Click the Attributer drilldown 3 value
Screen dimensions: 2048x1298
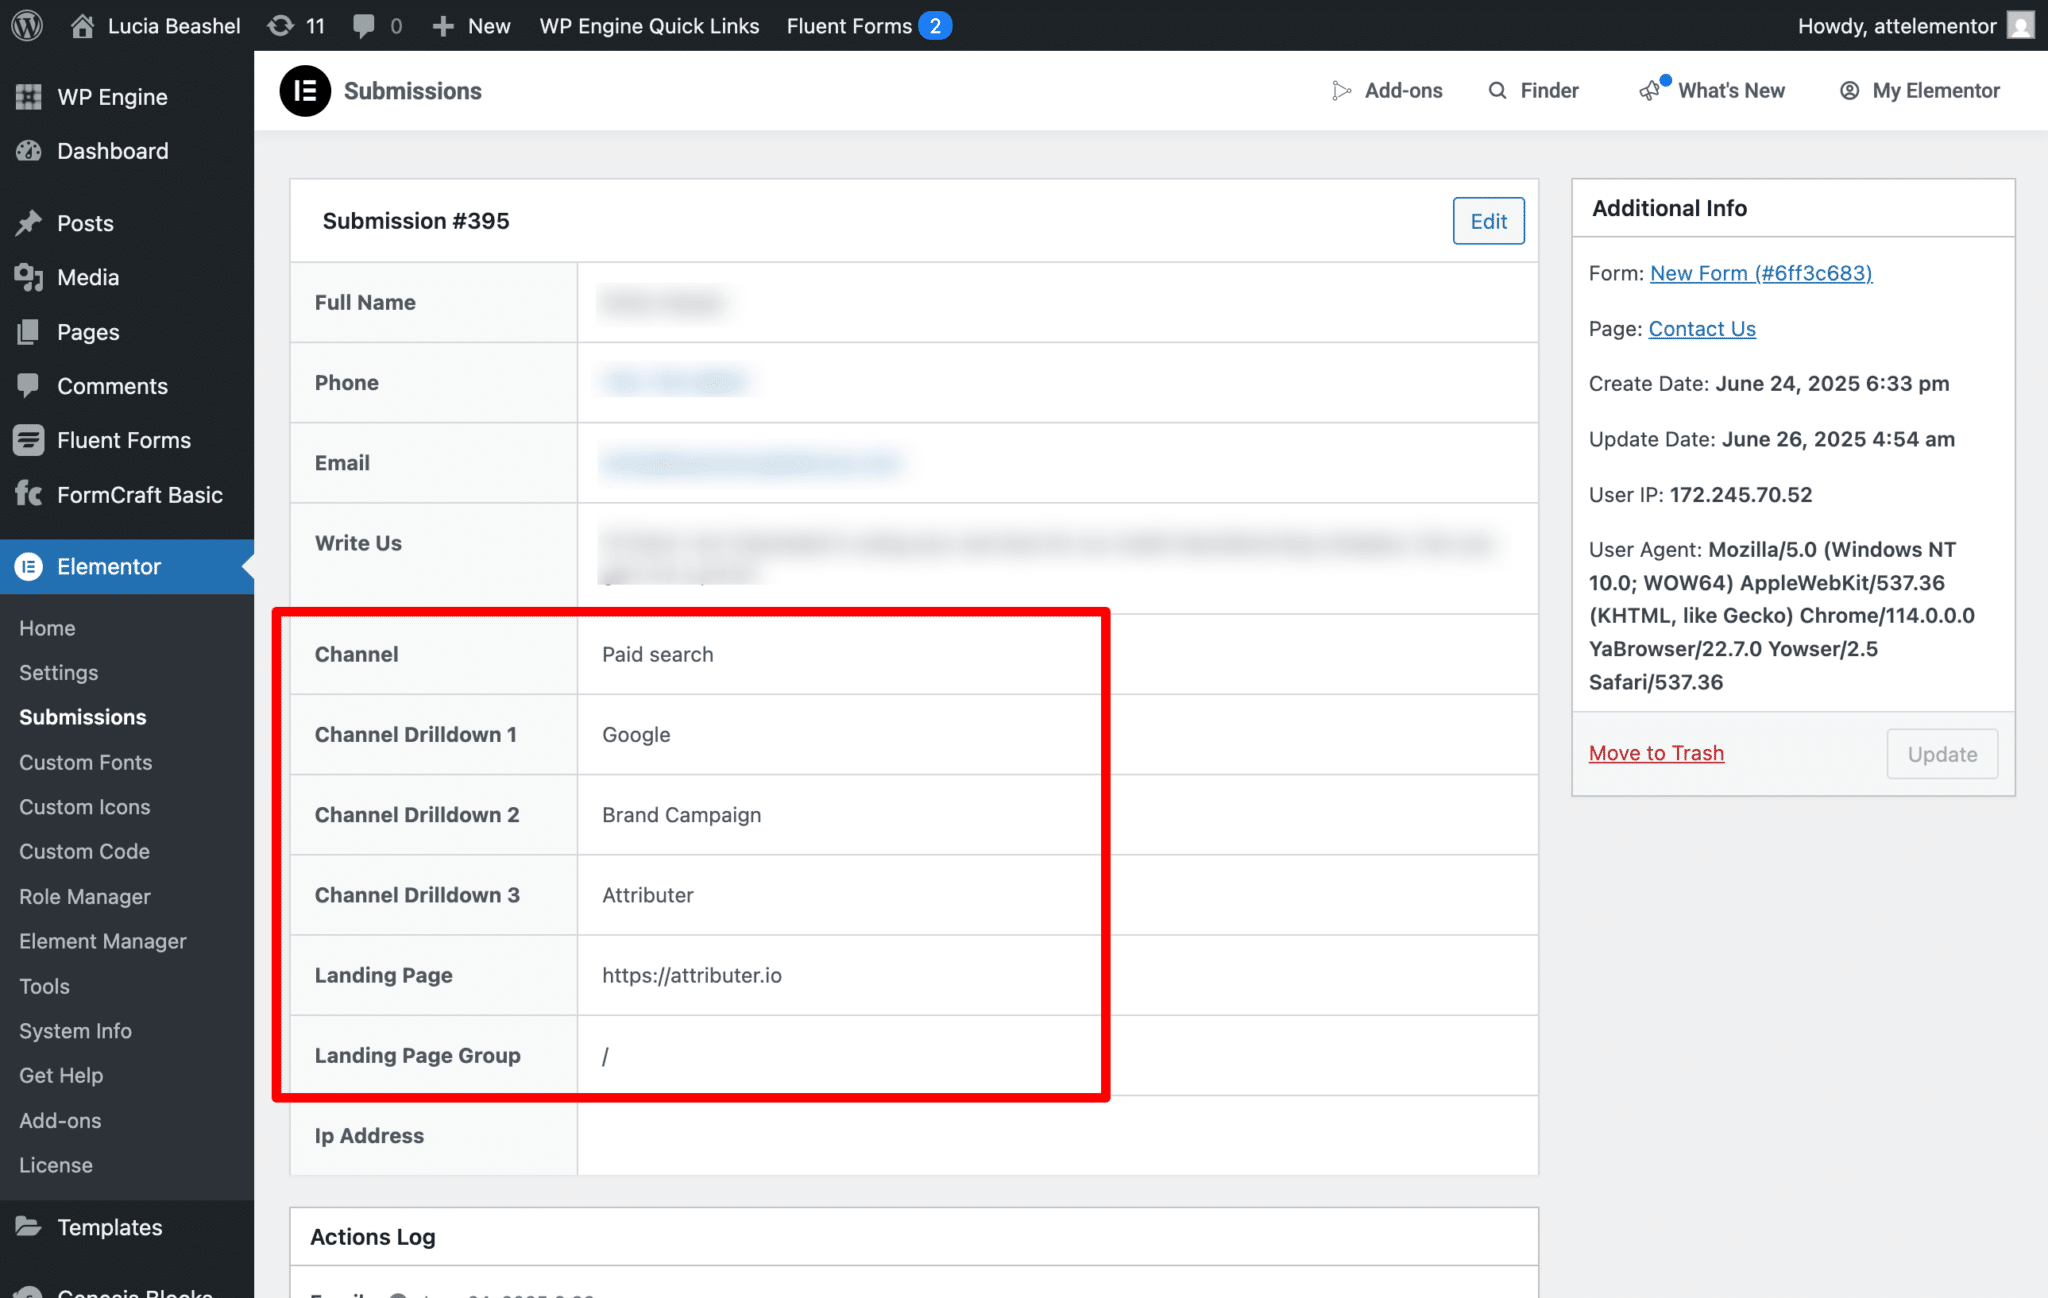647,895
